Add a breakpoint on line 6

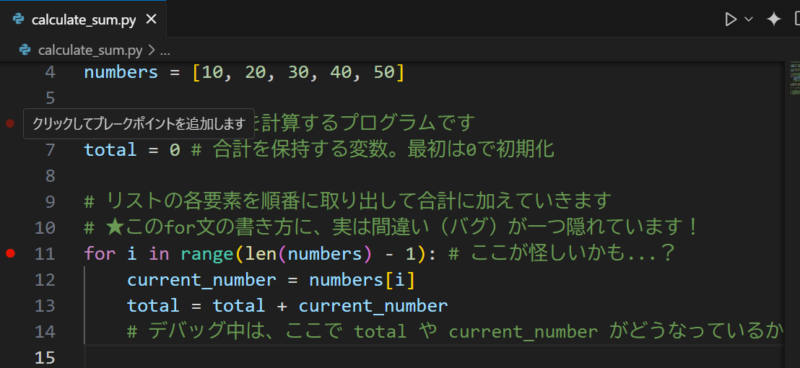pyautogui.click(x=10, y=123)
